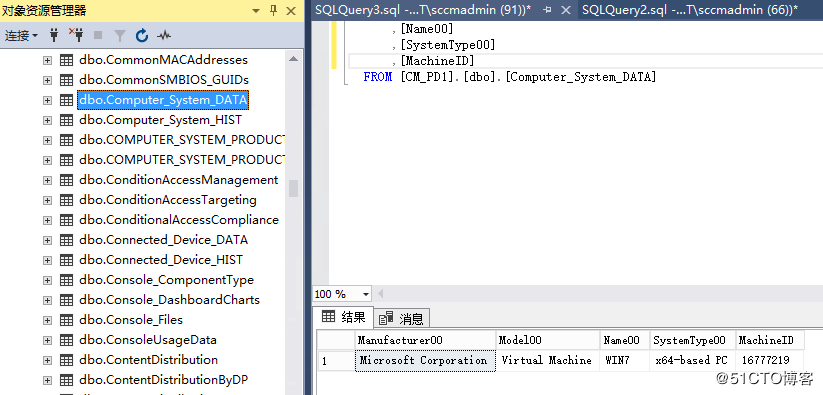The image size is (823, 395).
Task: Expand dbo.Computer_System_HIST node
Action: (x=47, y=120)
